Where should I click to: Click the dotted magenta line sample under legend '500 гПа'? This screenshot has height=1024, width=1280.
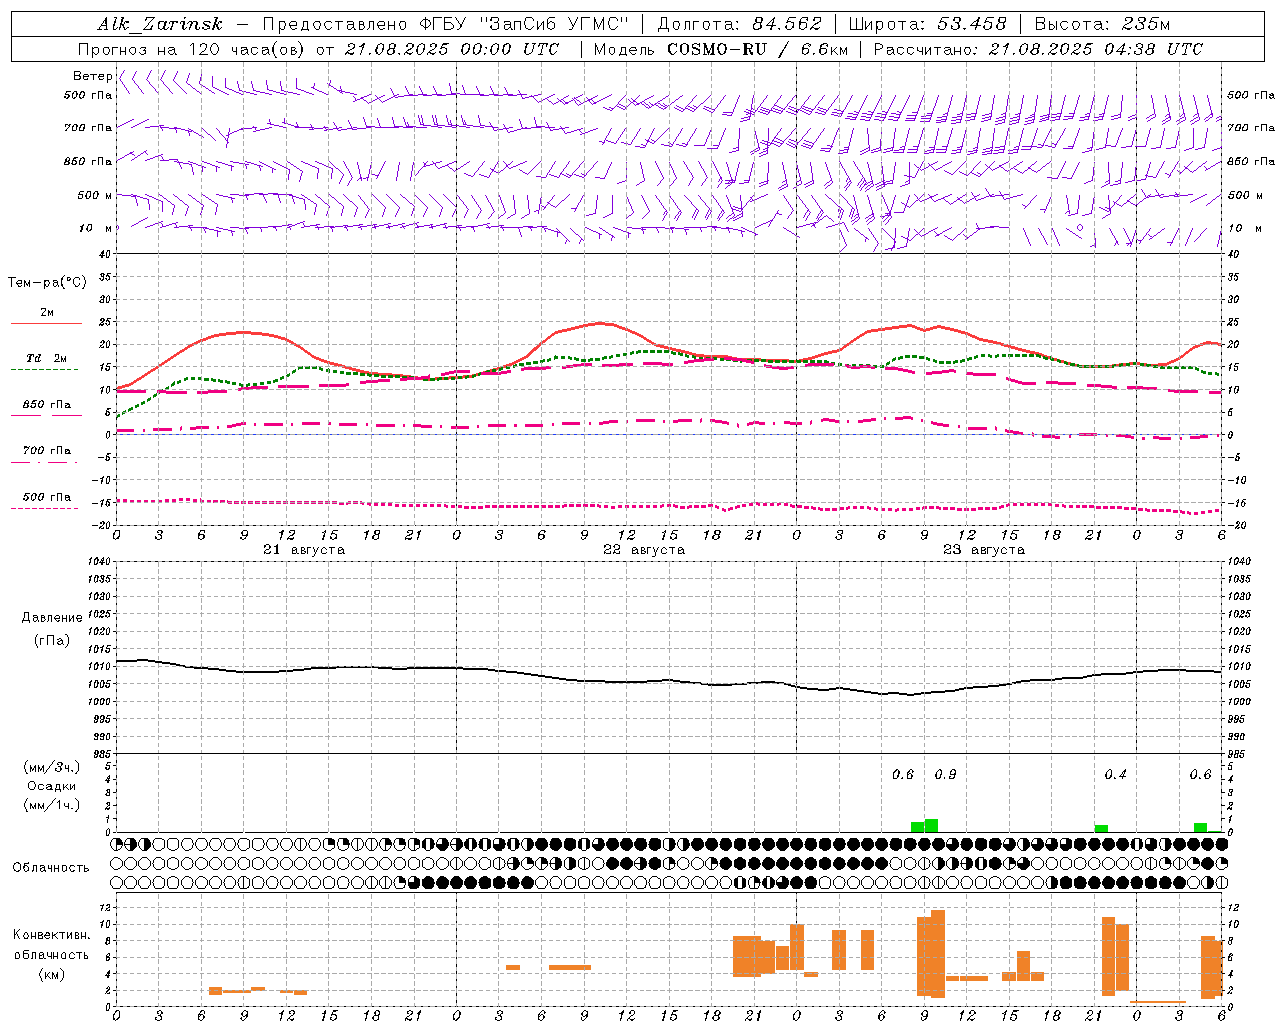point(45,509)
